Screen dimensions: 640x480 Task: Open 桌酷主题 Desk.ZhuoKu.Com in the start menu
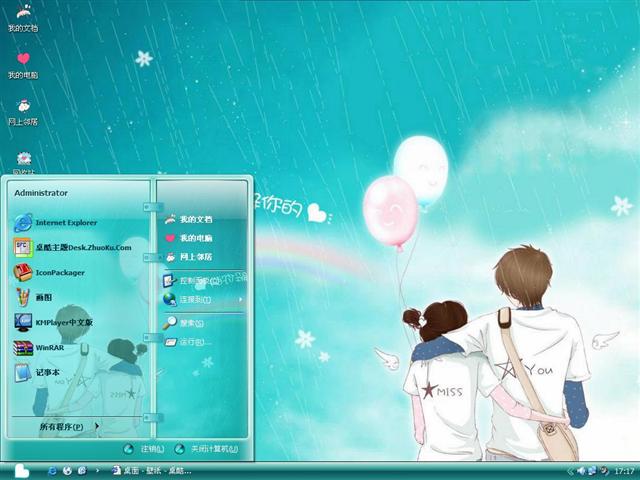[73, 247]
